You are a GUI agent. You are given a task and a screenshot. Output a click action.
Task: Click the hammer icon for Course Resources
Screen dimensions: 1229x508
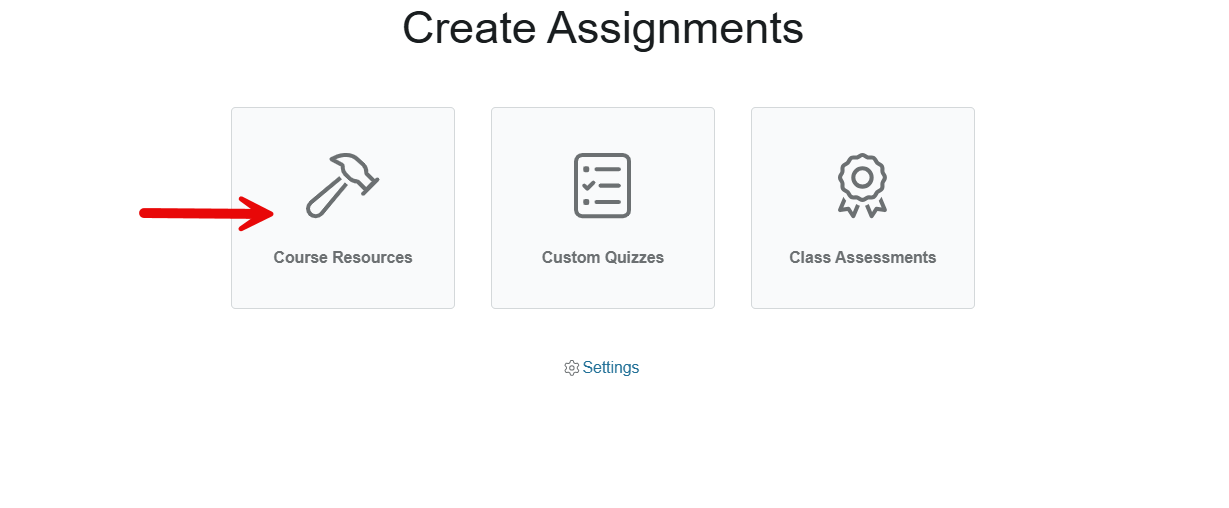[342, 185]
